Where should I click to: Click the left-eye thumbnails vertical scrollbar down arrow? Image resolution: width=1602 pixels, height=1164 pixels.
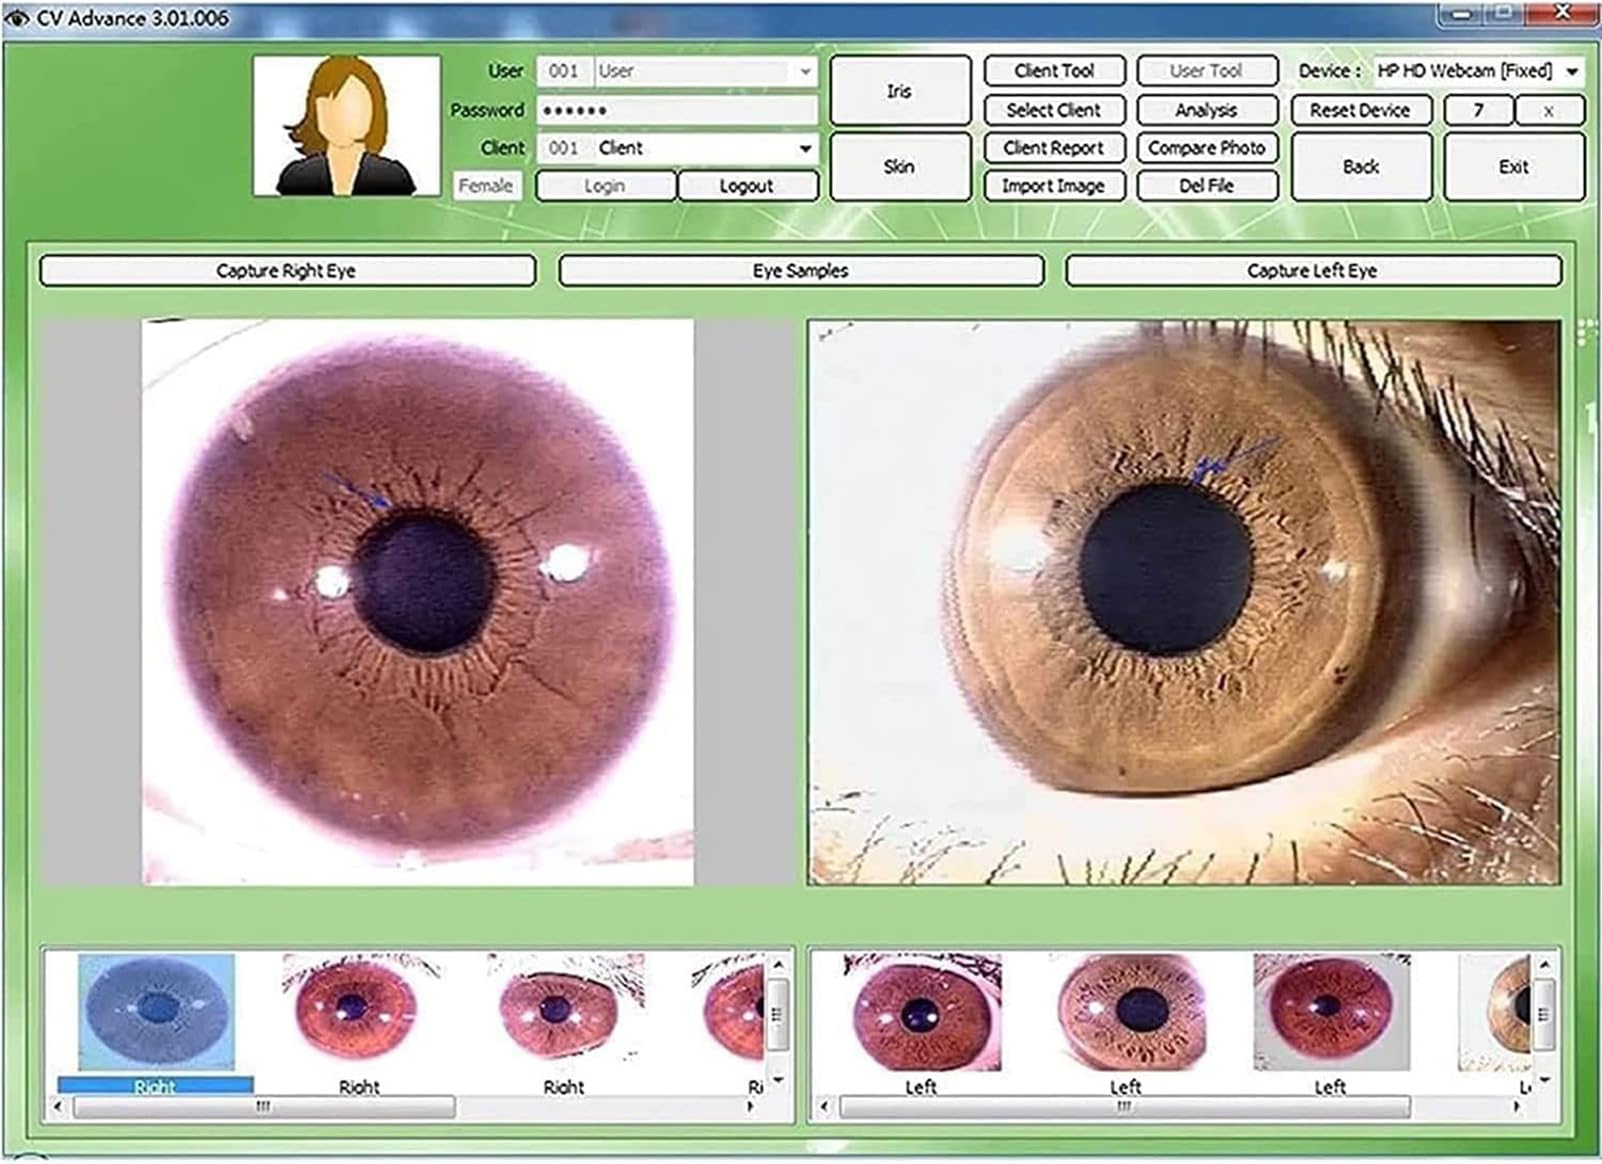pyautogui.click(x=1545, y=1081)
